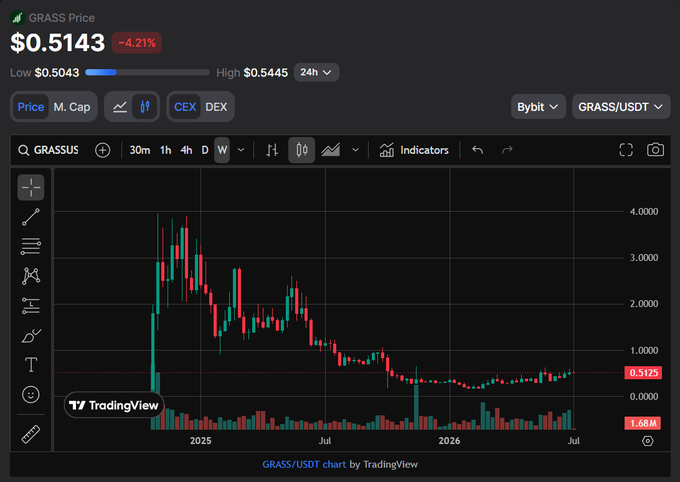Click the GRASSUS symbol search field
Screen dimensions: 680x482
coord(49,150)
